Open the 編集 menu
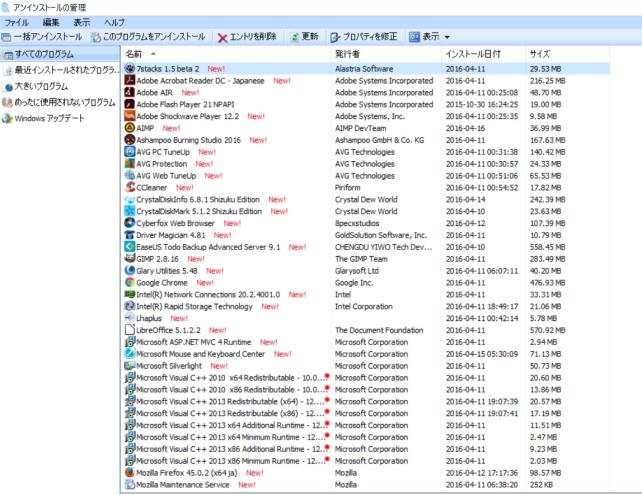Screen dimensions: 642x495 tap(51, 23)
